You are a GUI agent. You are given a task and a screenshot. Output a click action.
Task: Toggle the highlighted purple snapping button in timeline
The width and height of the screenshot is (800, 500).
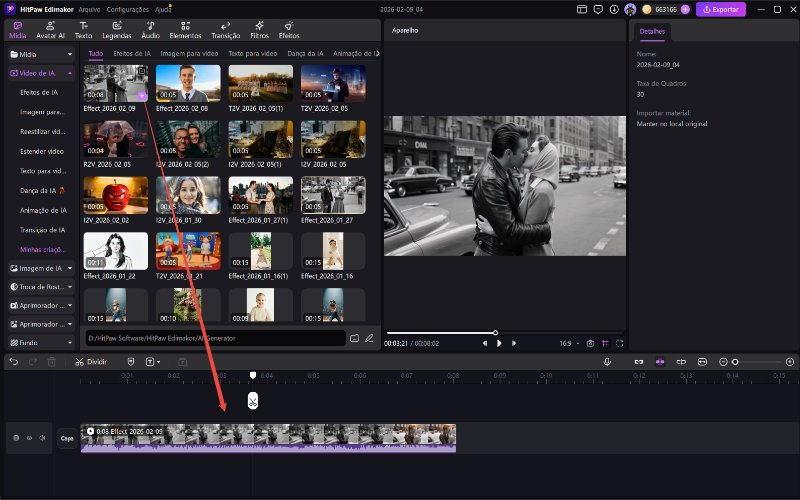point(659,361)
